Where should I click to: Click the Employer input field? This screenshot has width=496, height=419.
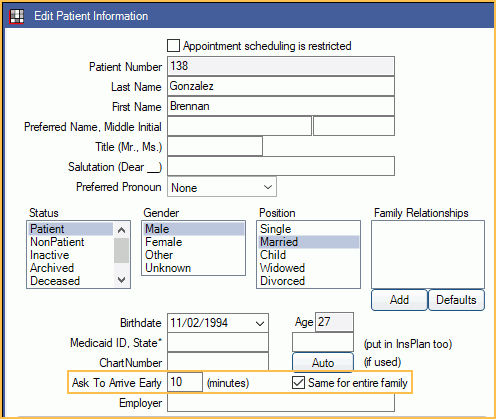tap(281, 403)
